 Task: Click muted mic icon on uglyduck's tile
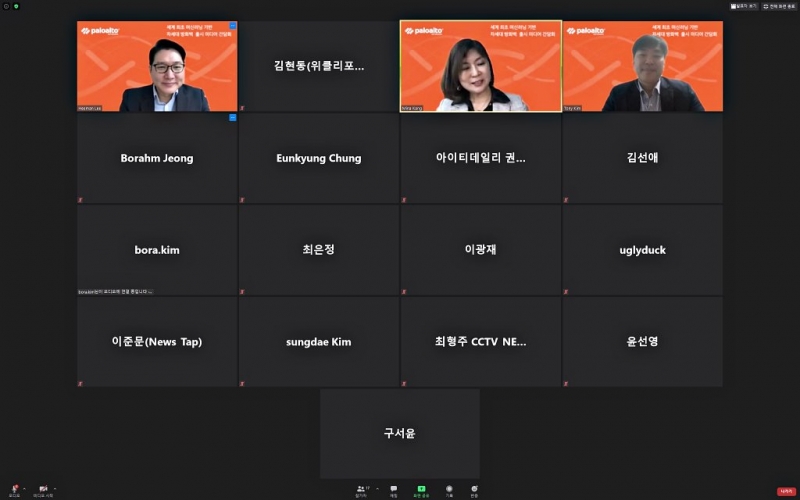[x=566, y=292]
